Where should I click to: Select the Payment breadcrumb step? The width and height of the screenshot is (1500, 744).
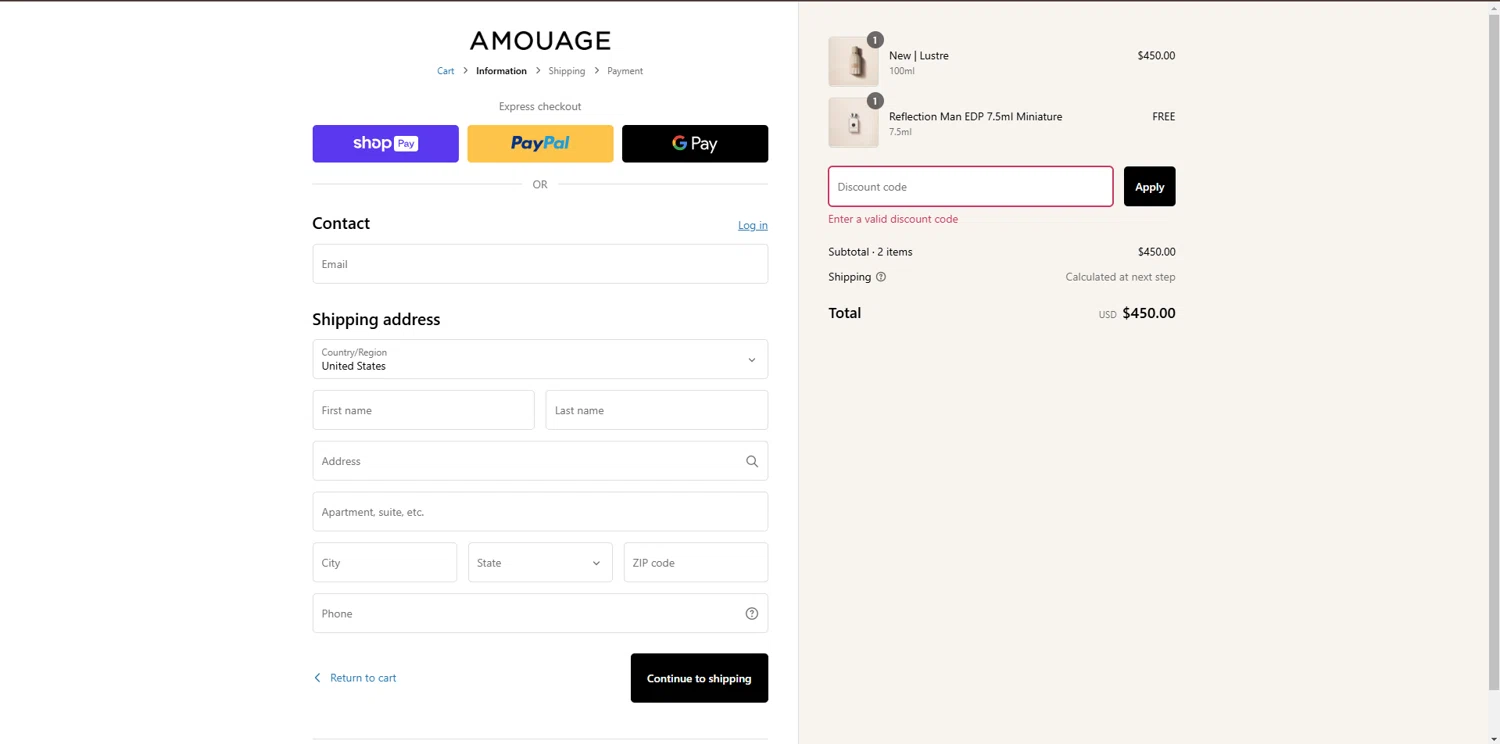[x=625, y=71]
